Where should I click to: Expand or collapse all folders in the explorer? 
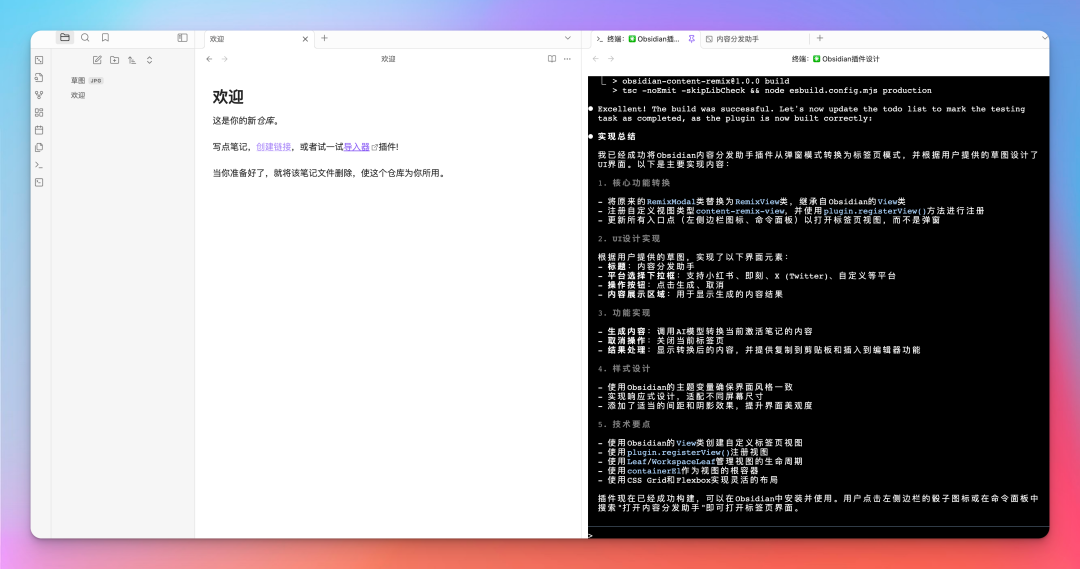coord(149,60)
